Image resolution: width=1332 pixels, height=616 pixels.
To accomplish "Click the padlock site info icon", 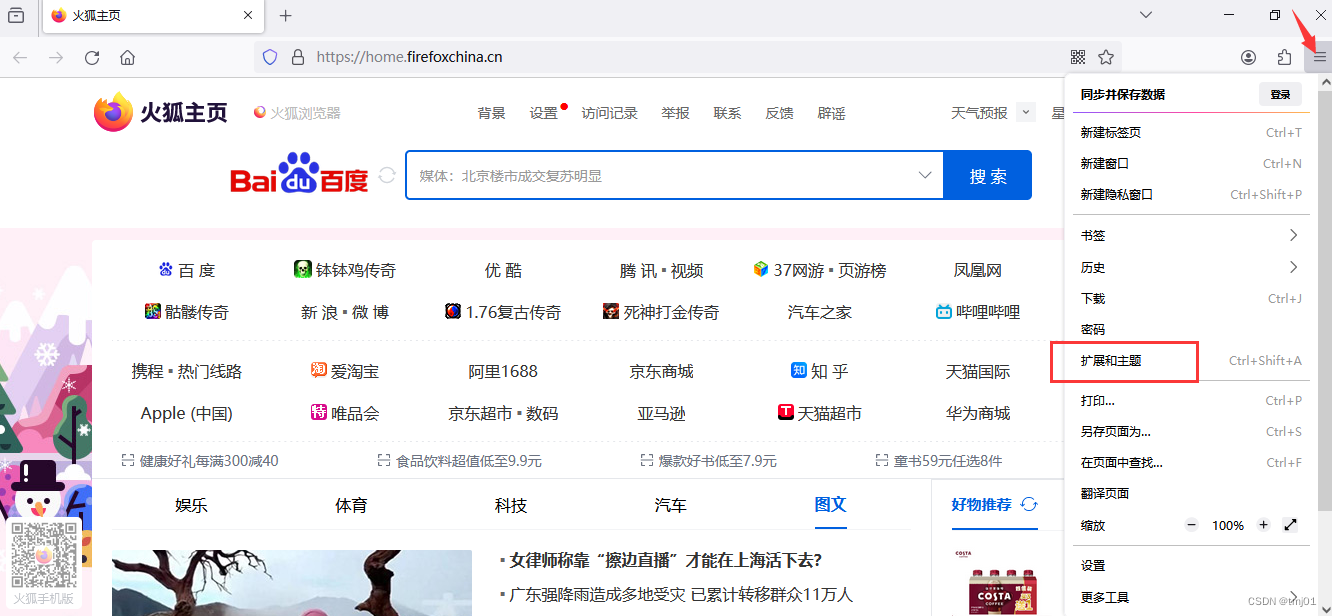I will coord(297,57).
